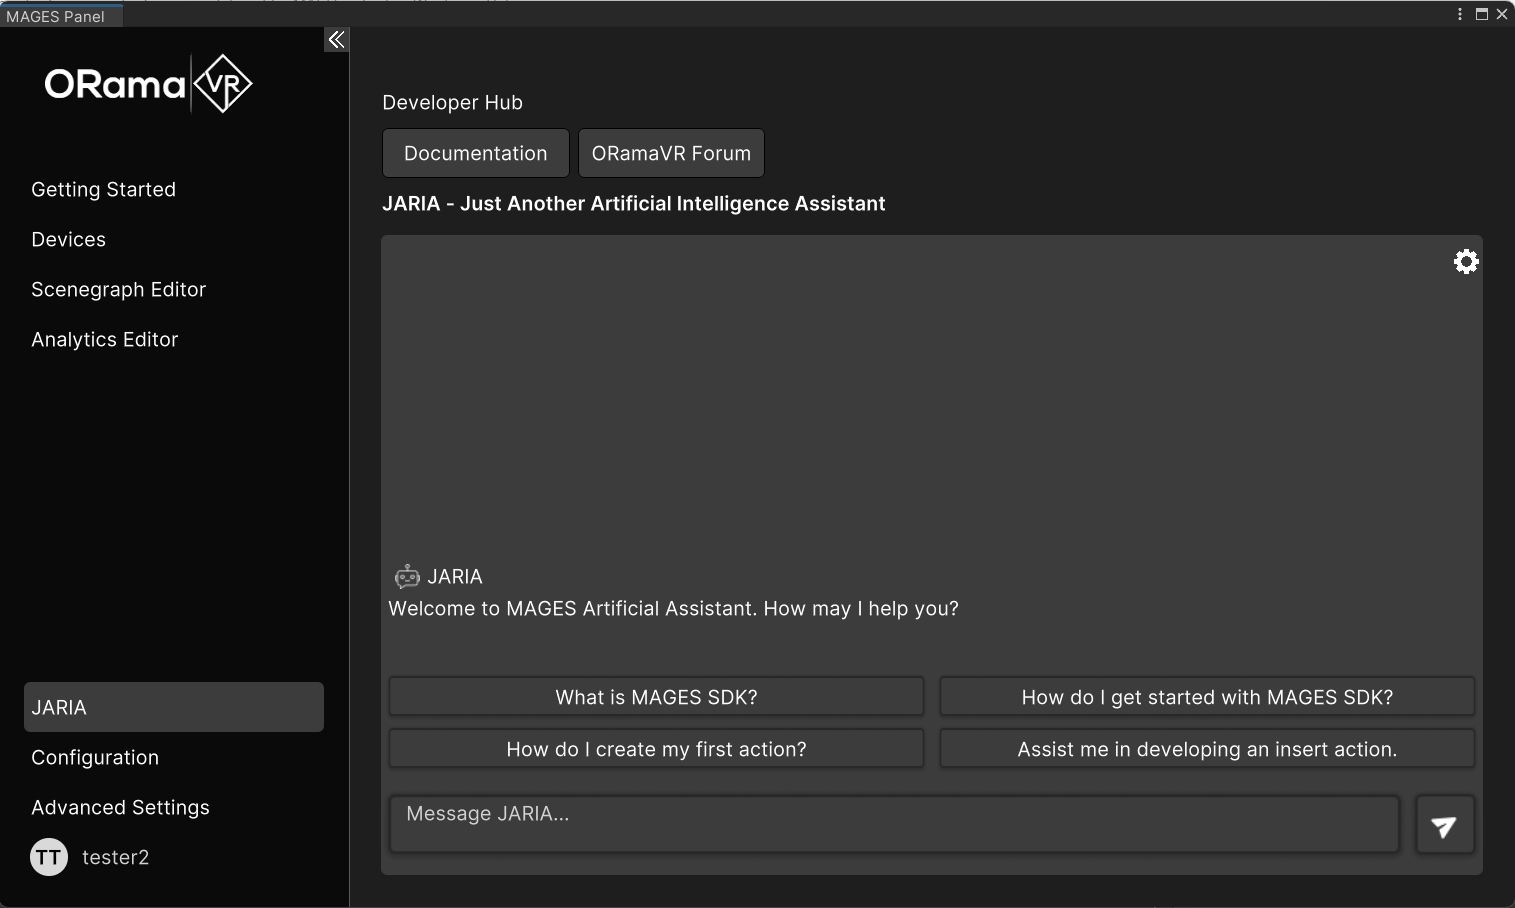1515x908 pixels.
Task: Focus the Message JARIA input field
Action: [x=894, y=824]
